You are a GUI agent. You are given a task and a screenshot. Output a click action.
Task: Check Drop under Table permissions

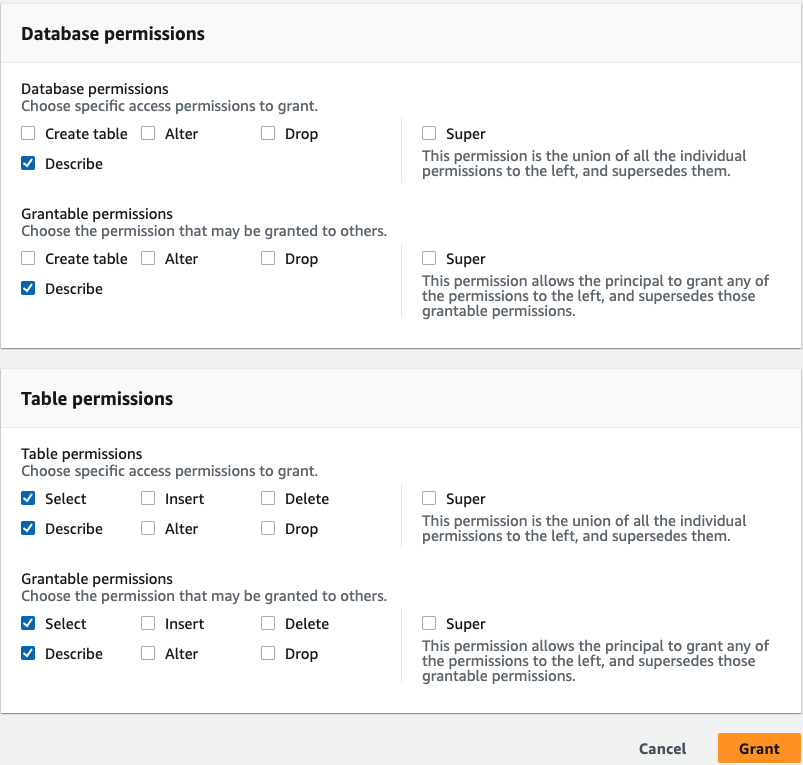click(x=268, y=529)
